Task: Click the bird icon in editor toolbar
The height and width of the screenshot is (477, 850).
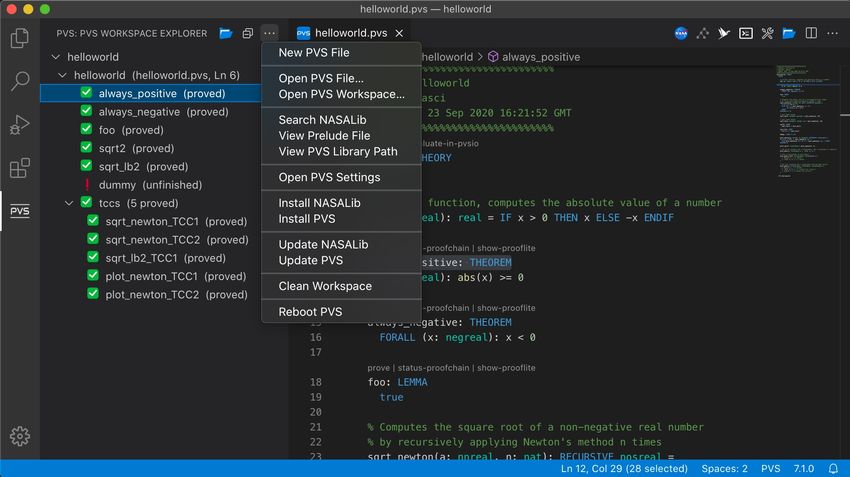Action: coord(724,34)
